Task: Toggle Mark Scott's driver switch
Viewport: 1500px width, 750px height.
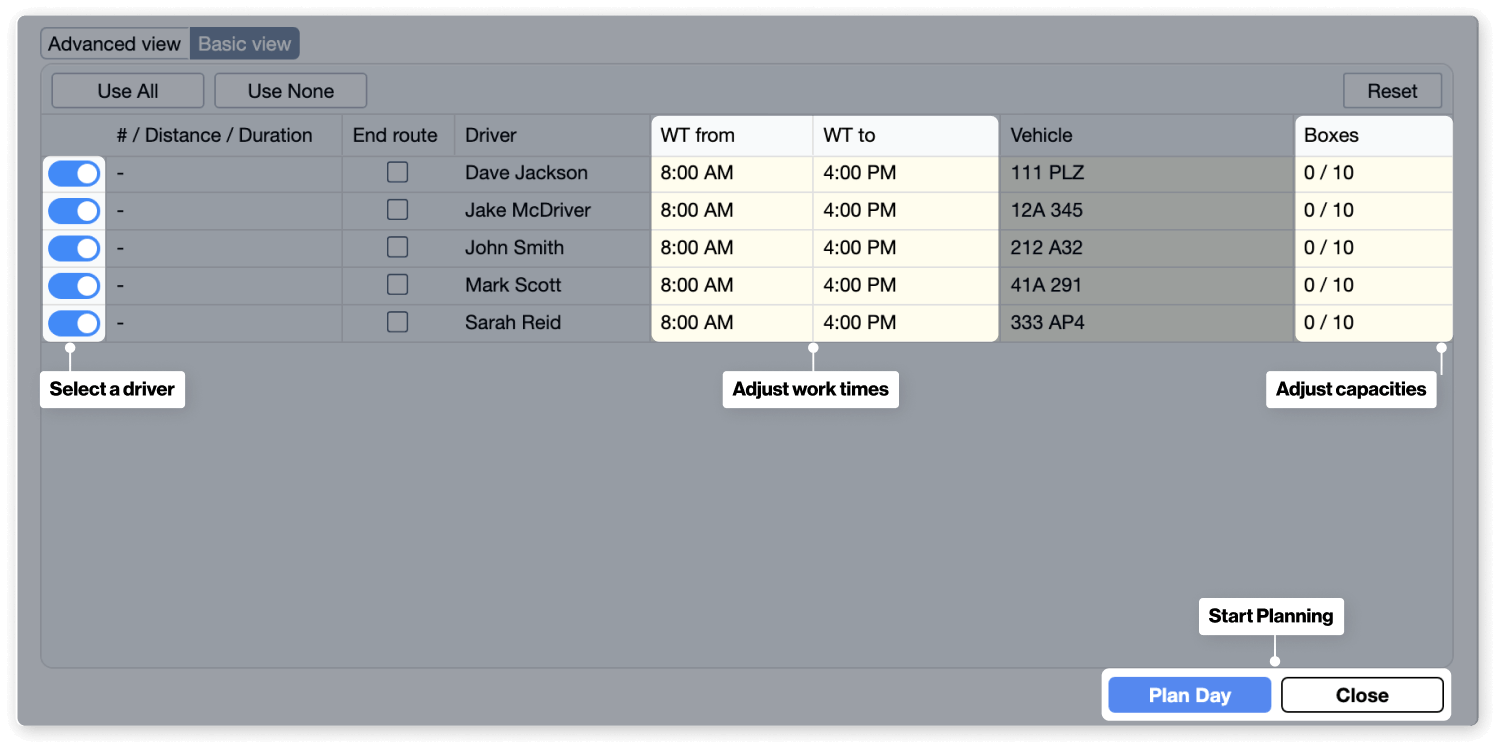Action: tap(74, 286)
